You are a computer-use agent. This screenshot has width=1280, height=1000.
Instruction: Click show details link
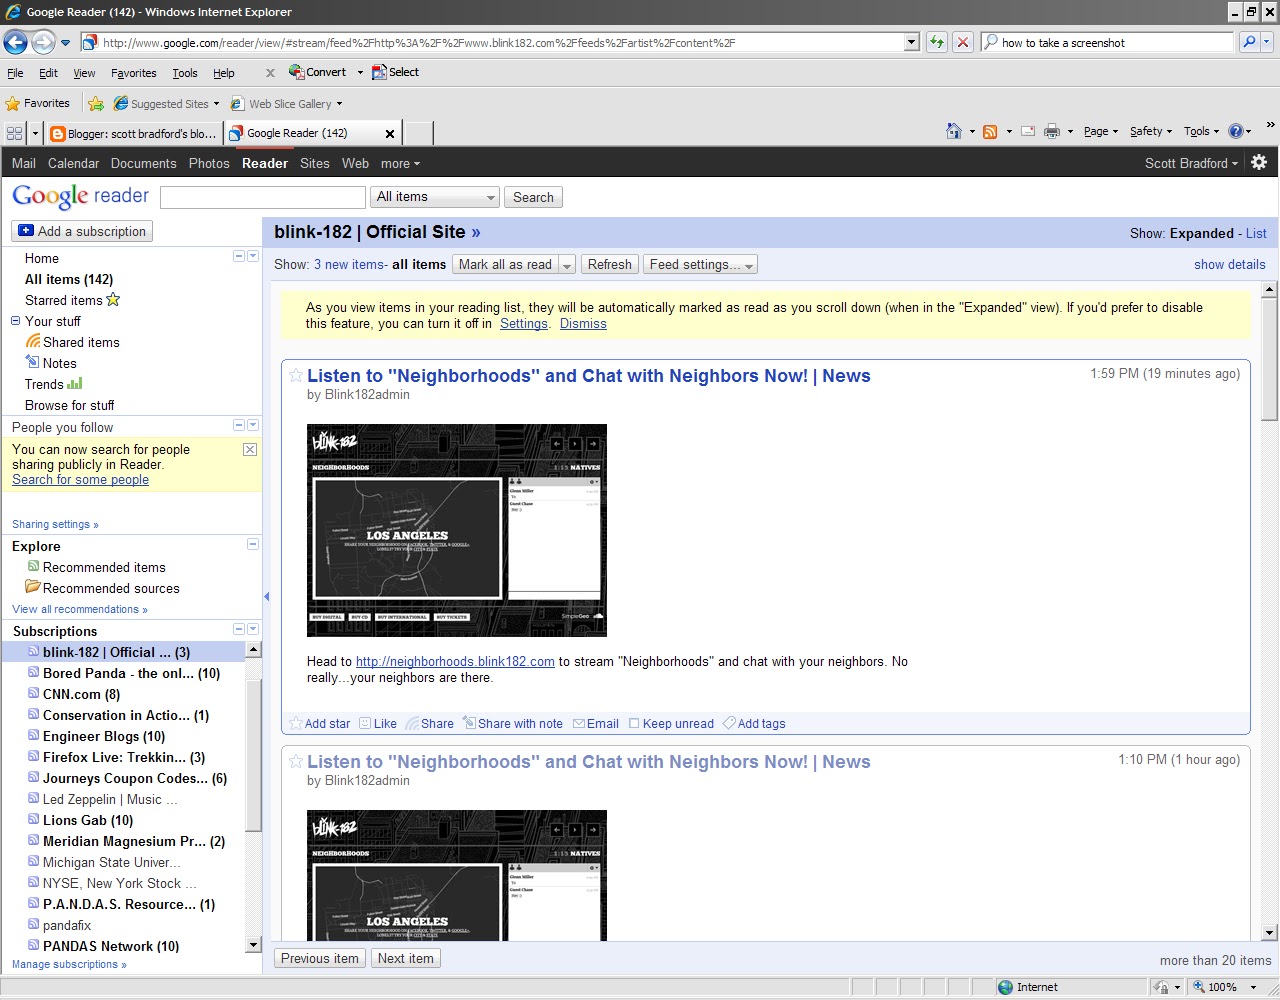coord(1229,265)
